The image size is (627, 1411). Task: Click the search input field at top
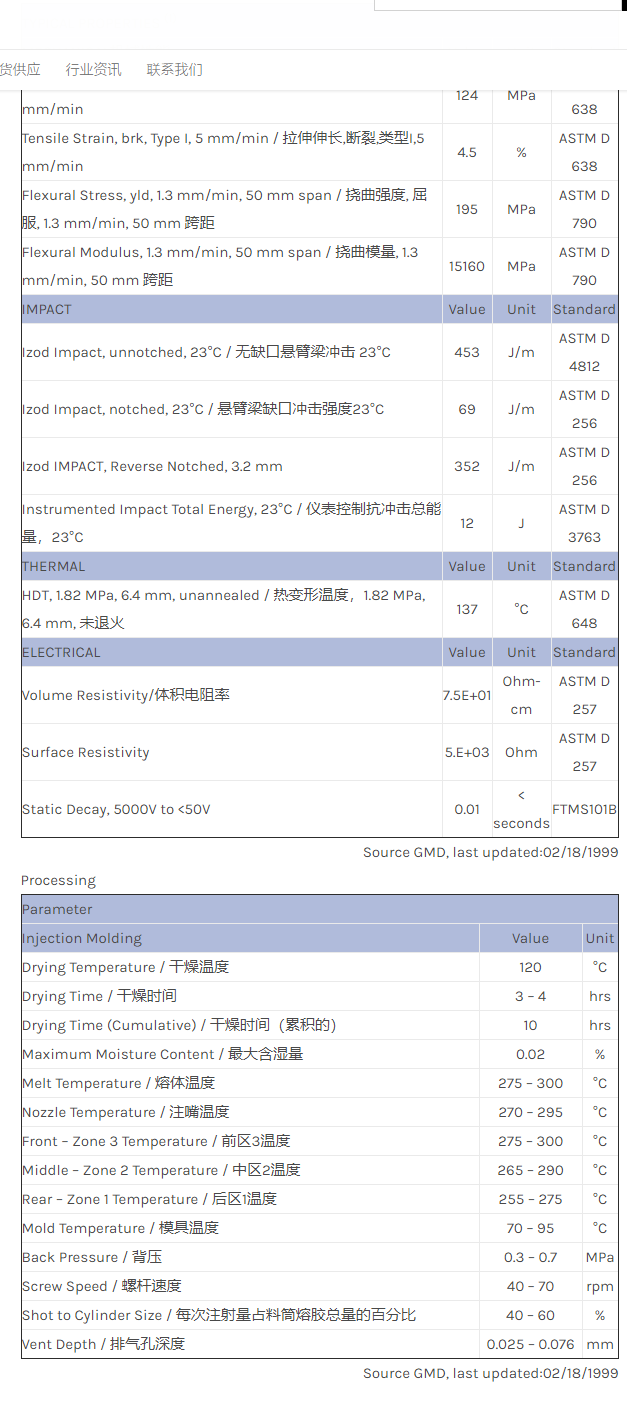[498, 4]
